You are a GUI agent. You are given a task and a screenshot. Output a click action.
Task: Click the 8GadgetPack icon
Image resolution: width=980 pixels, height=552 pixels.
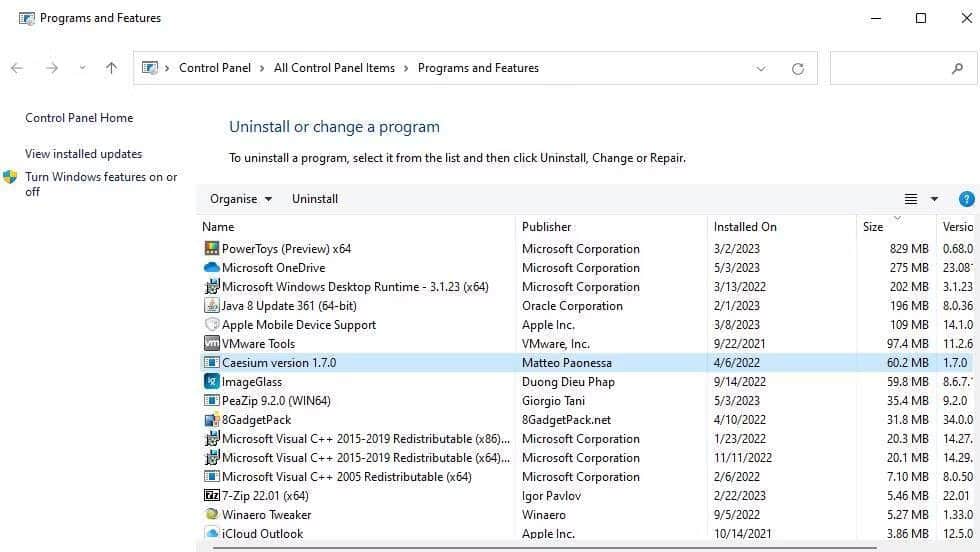(212, 419)
